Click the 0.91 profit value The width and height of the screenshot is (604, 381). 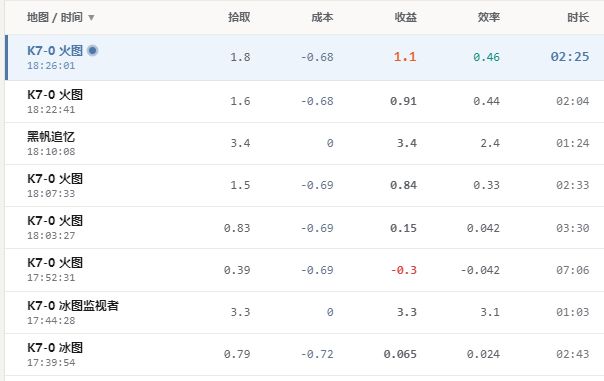[403, 101]
